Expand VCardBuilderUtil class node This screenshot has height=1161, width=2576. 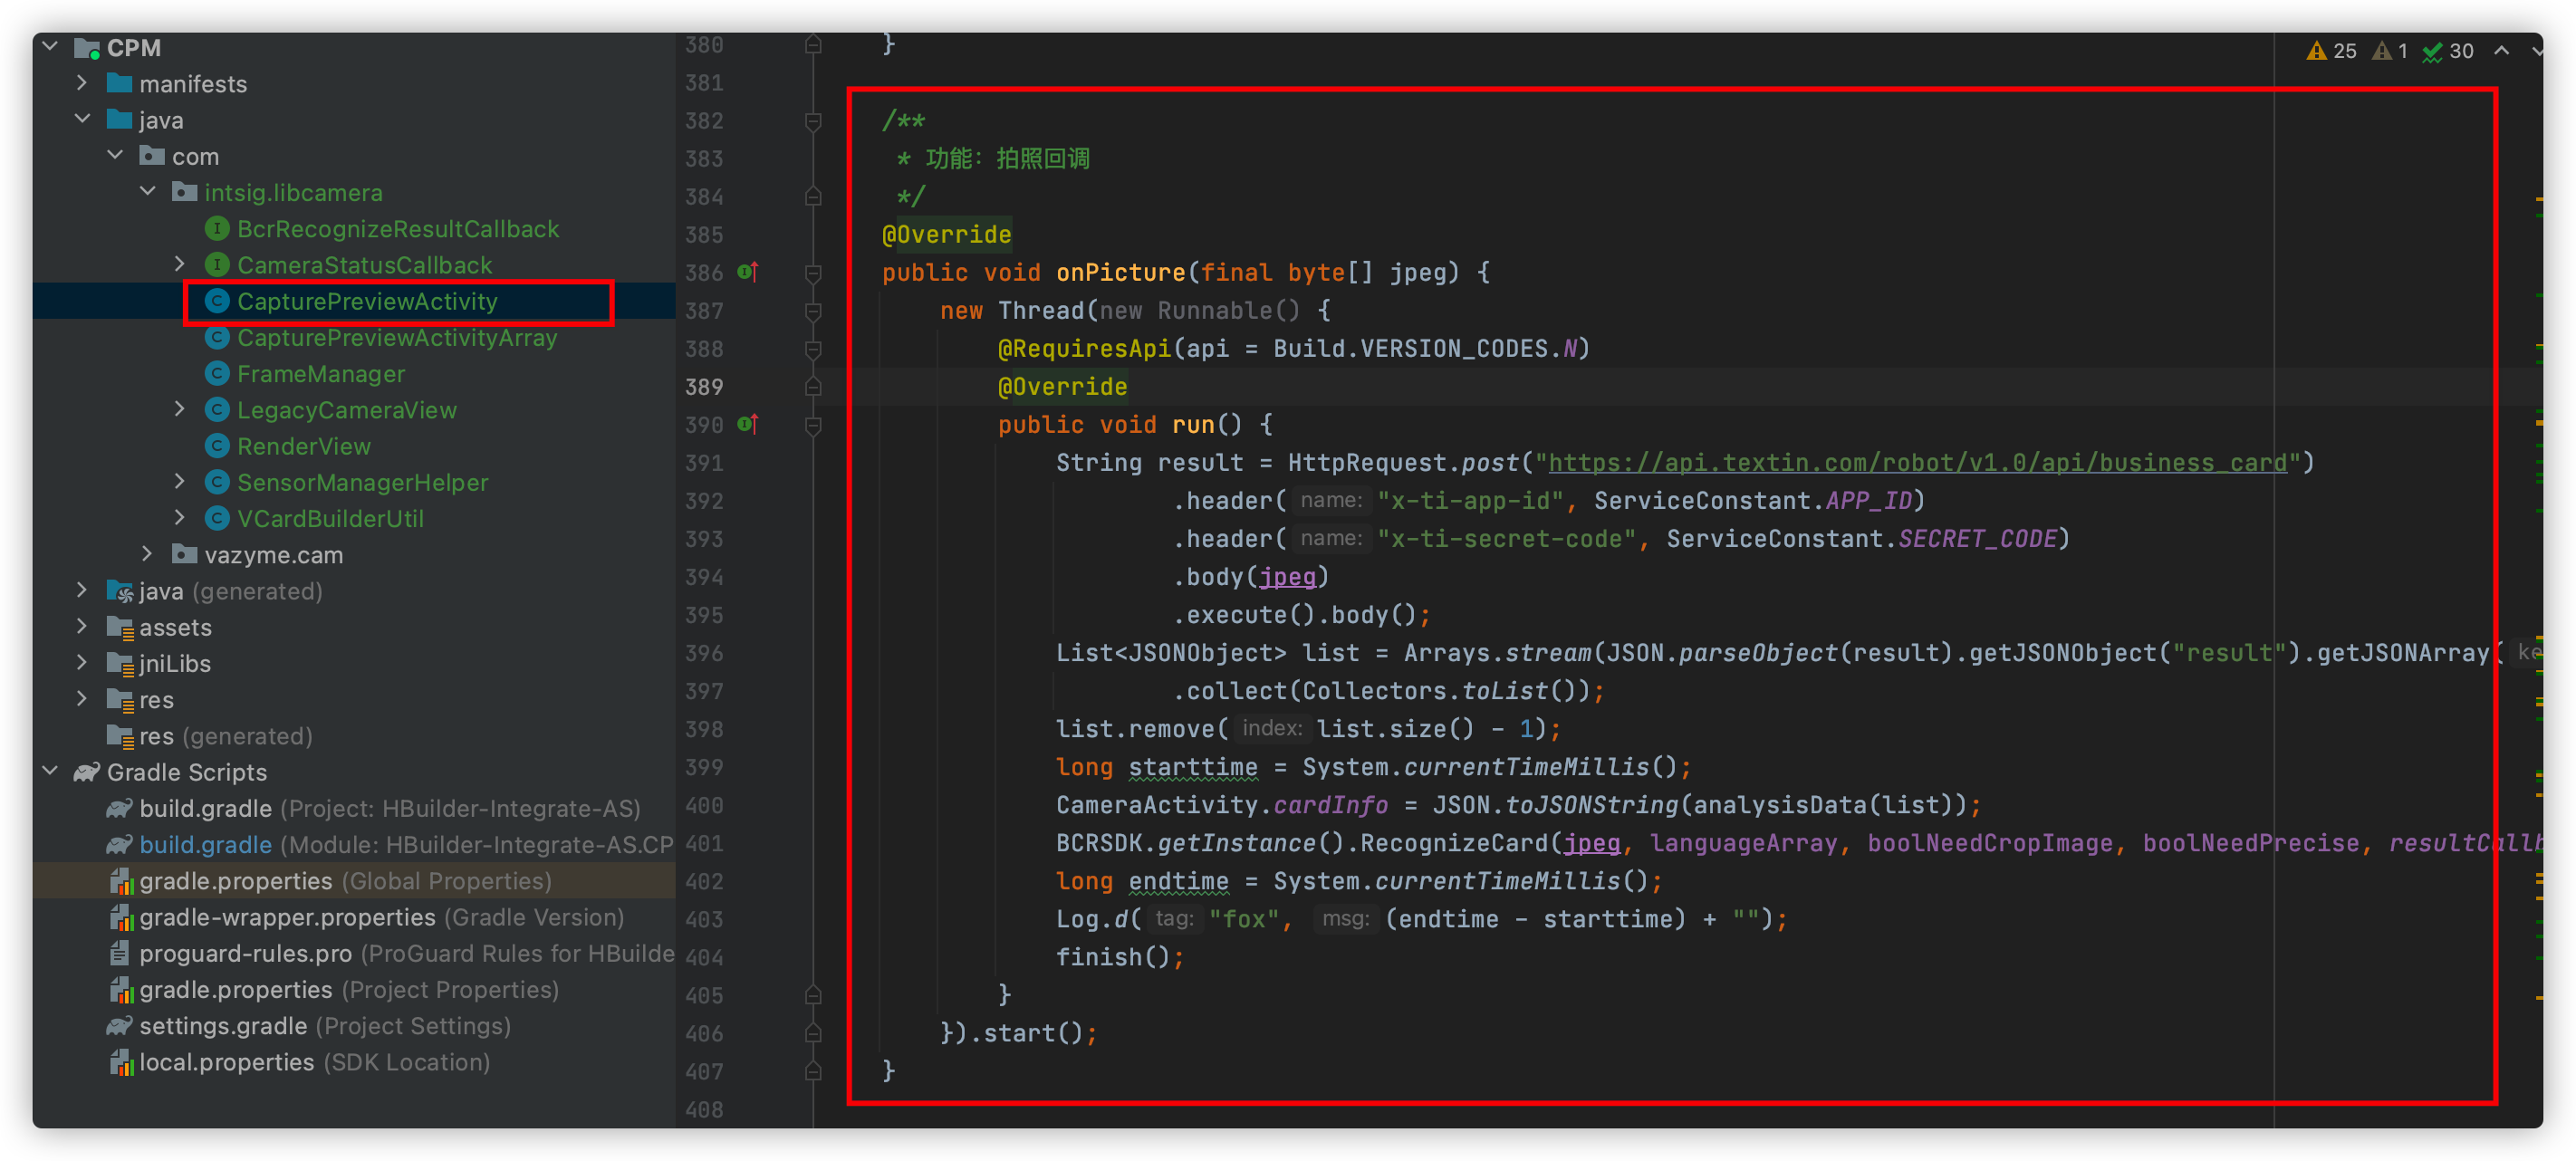point(180,517)
